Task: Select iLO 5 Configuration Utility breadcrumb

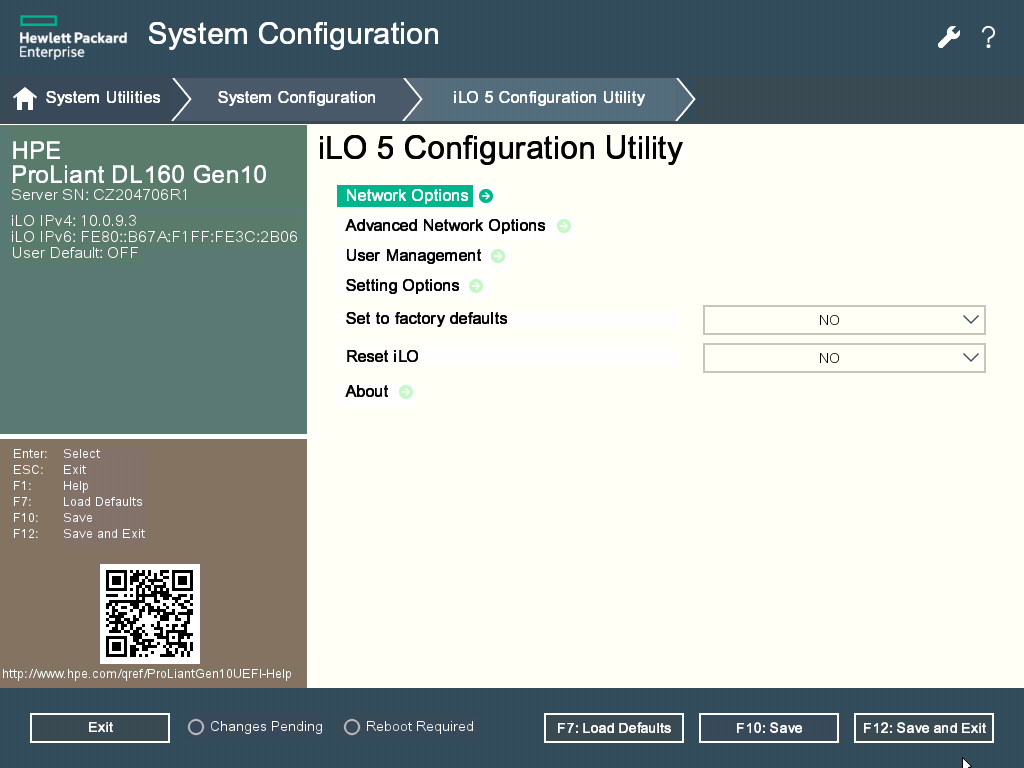Action: [x=549, y=97]
